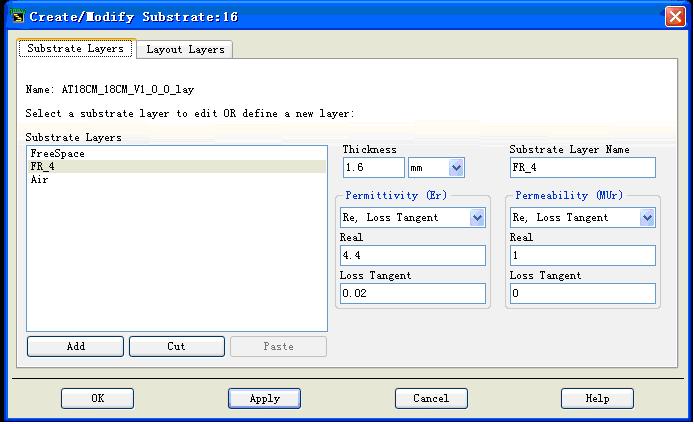Screen dimensions: 694x424
Task: Click the ADS icon in the title bar
Action: coord(18,16)
